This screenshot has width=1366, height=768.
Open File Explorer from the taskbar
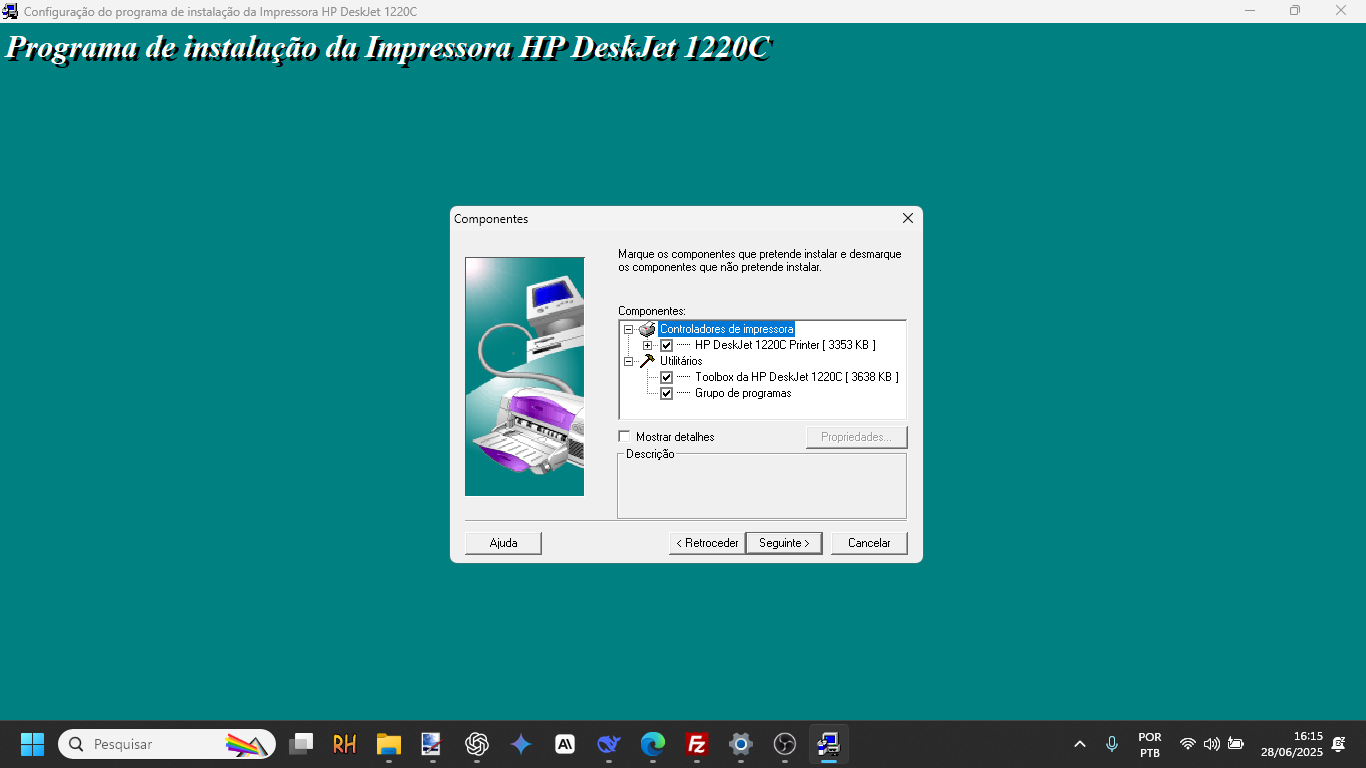coord(389,744)
